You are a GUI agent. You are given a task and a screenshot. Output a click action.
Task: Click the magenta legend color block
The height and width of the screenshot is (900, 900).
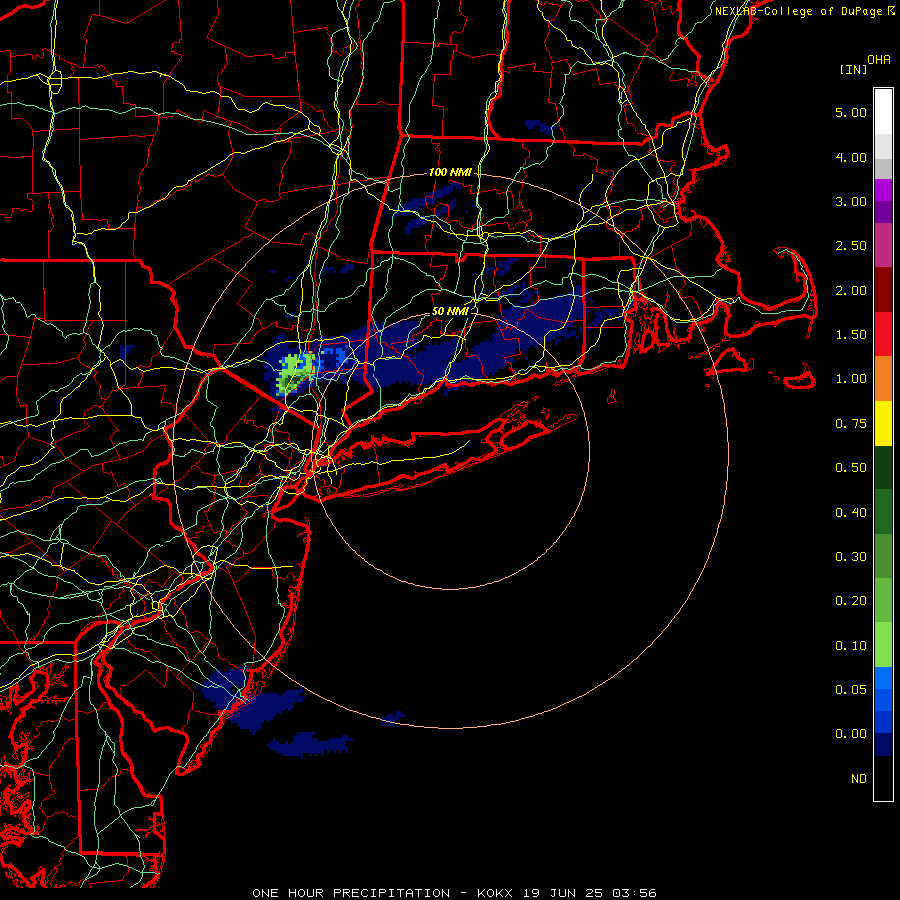883,190
